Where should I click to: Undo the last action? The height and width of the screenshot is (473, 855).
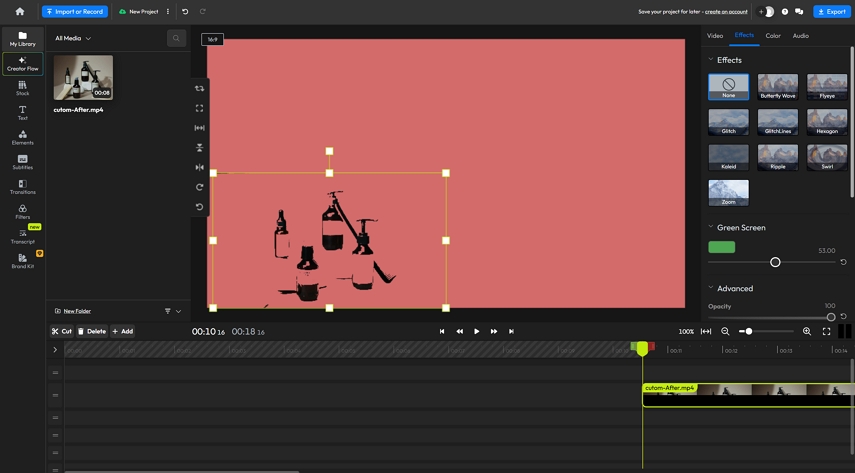(185, 11)
